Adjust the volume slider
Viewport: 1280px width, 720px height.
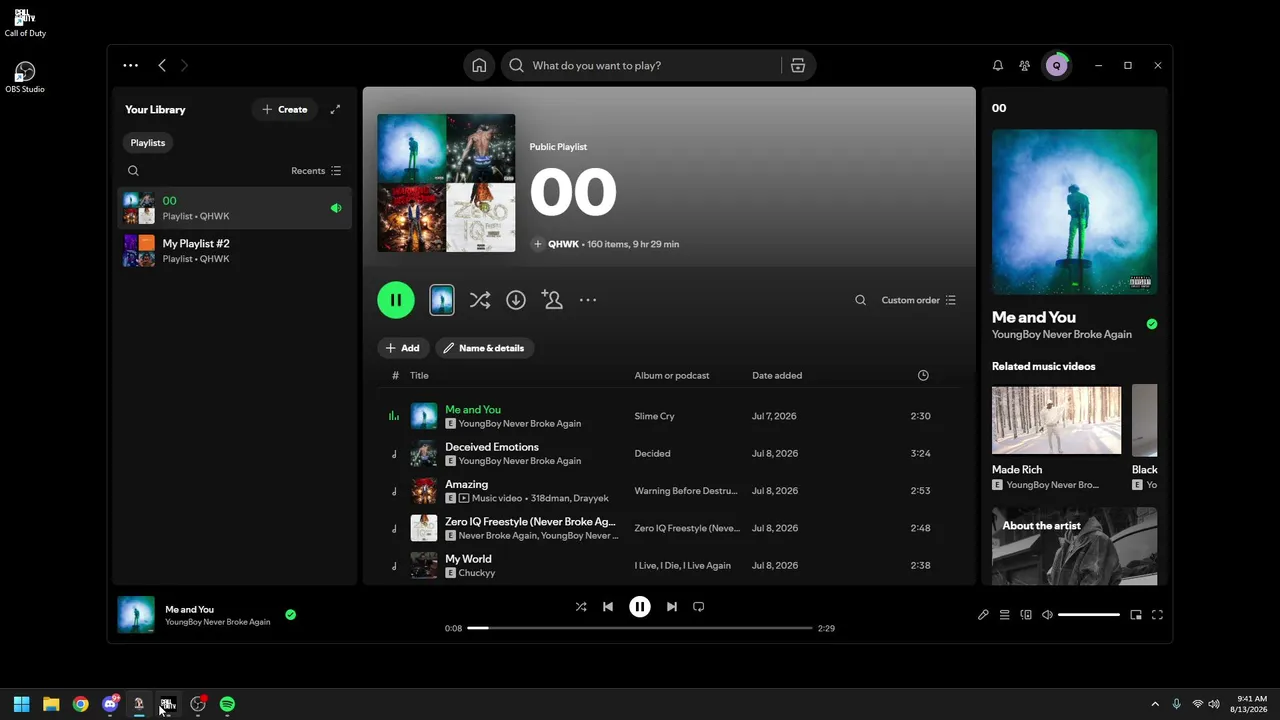pyautogui.click(x=1089, y=615)
